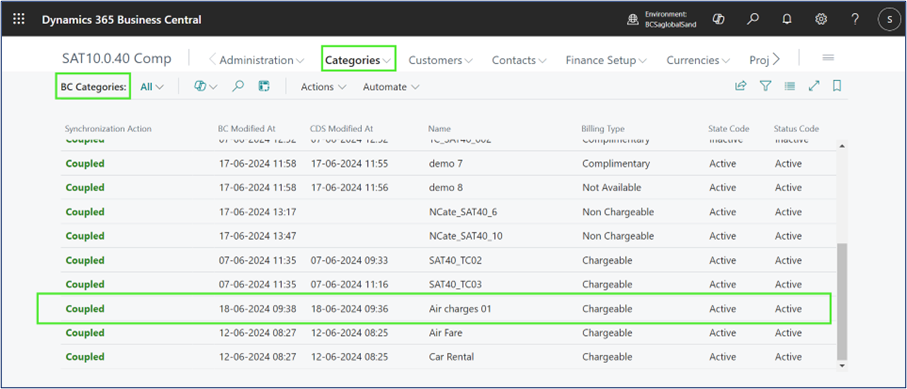Open the settings gear
Screen dimensions: 907x389
821,19
